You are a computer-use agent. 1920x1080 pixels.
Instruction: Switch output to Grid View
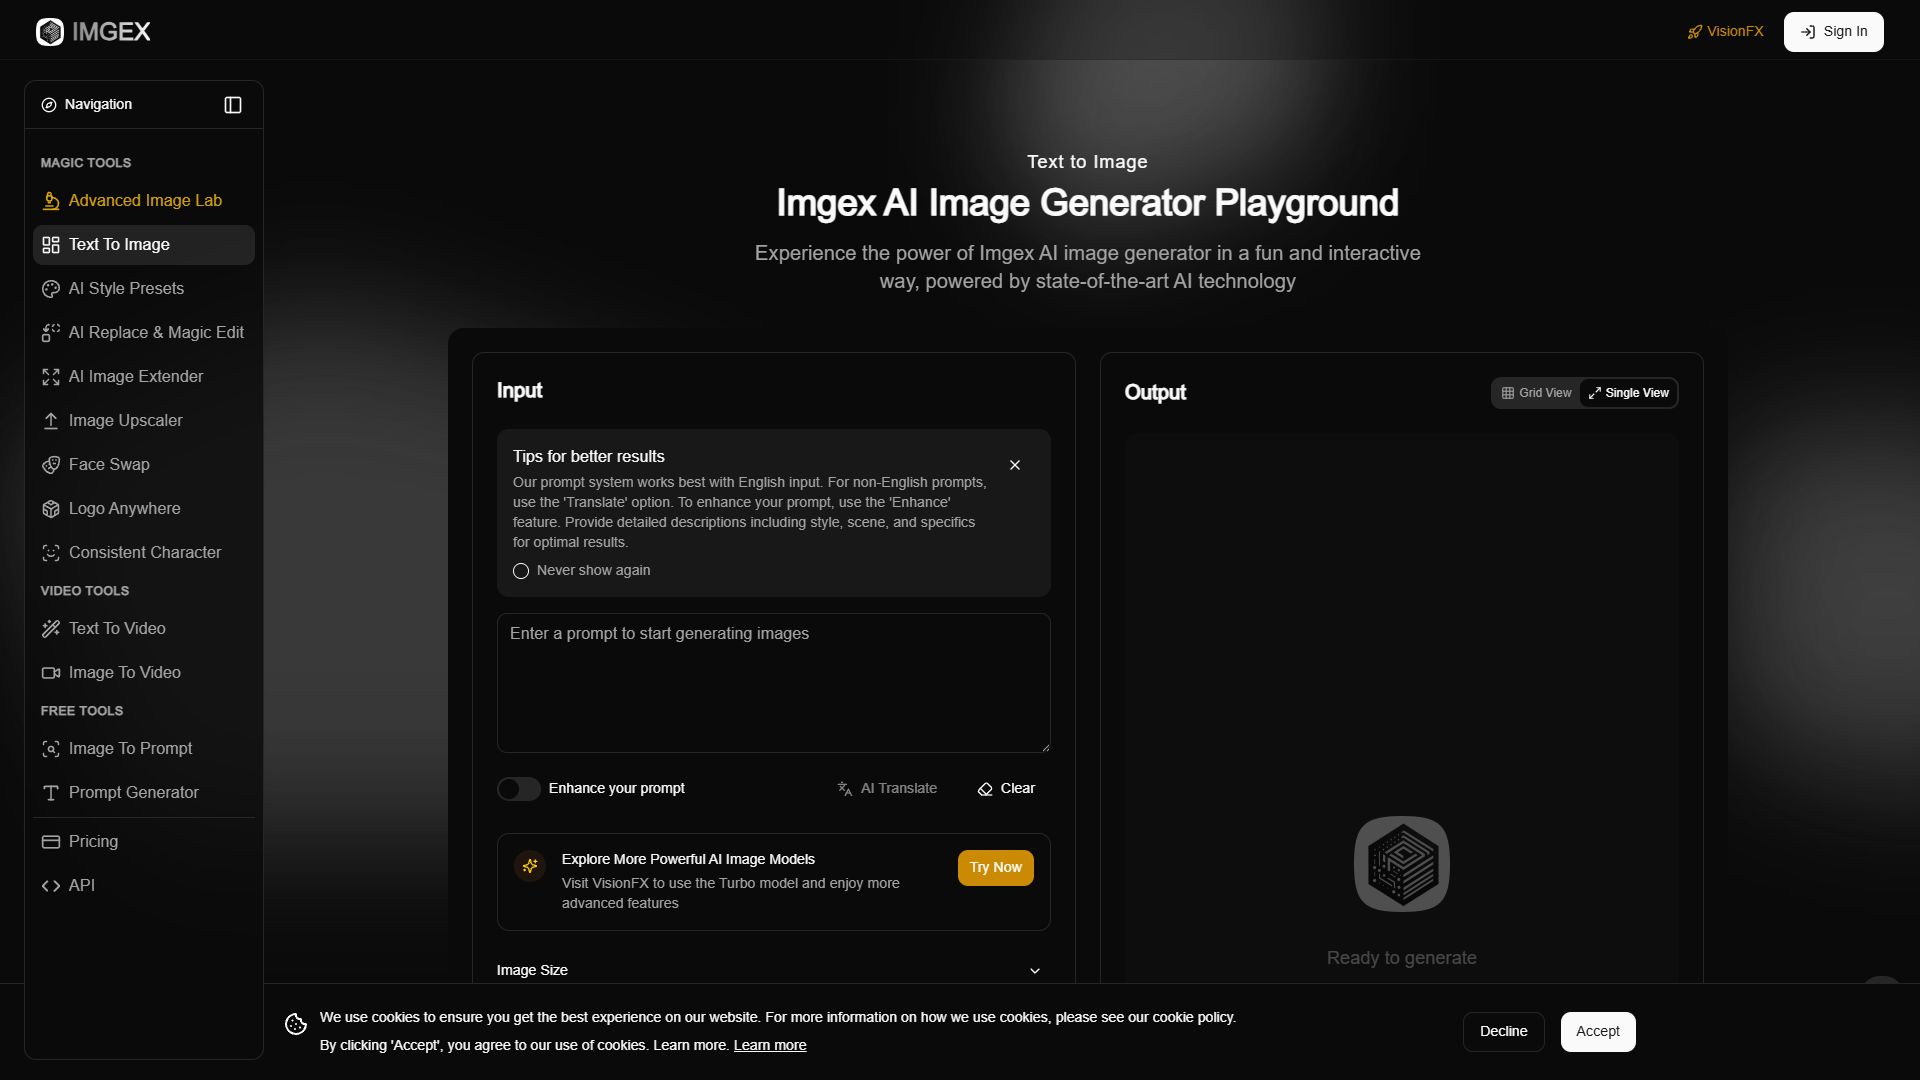point(1537,393)
